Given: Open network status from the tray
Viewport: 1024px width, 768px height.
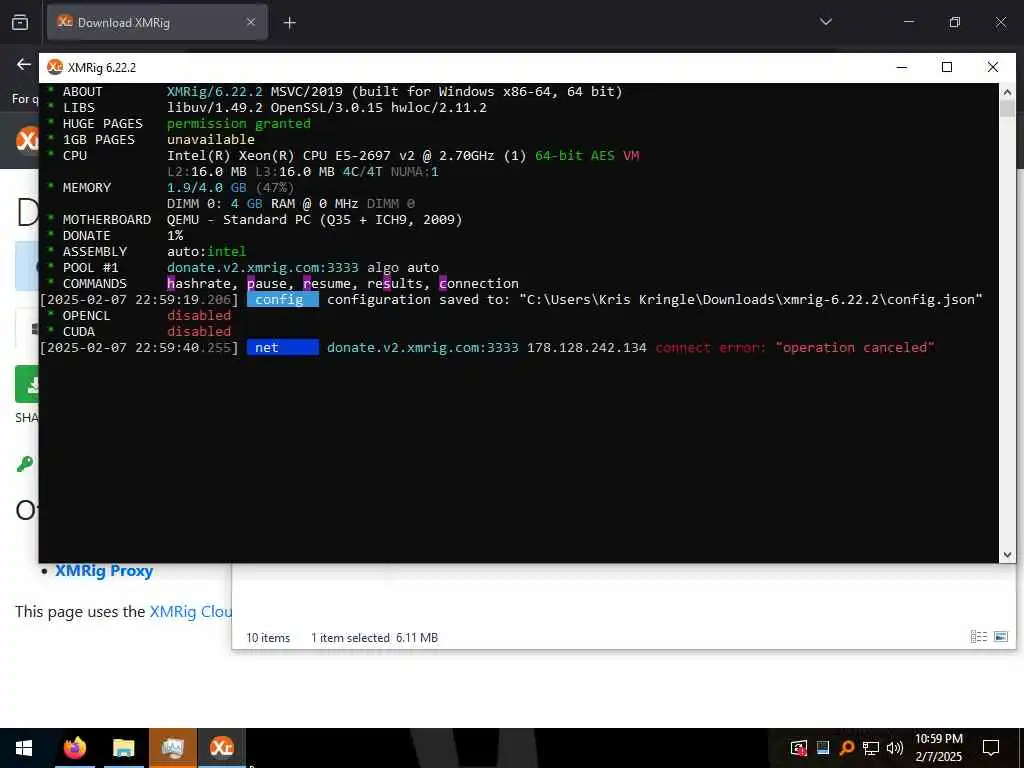Looking at the screenshot, I should coord(871,748).
